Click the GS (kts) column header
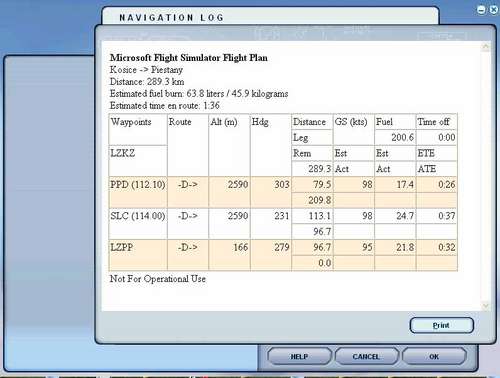 tap(353, 129)
